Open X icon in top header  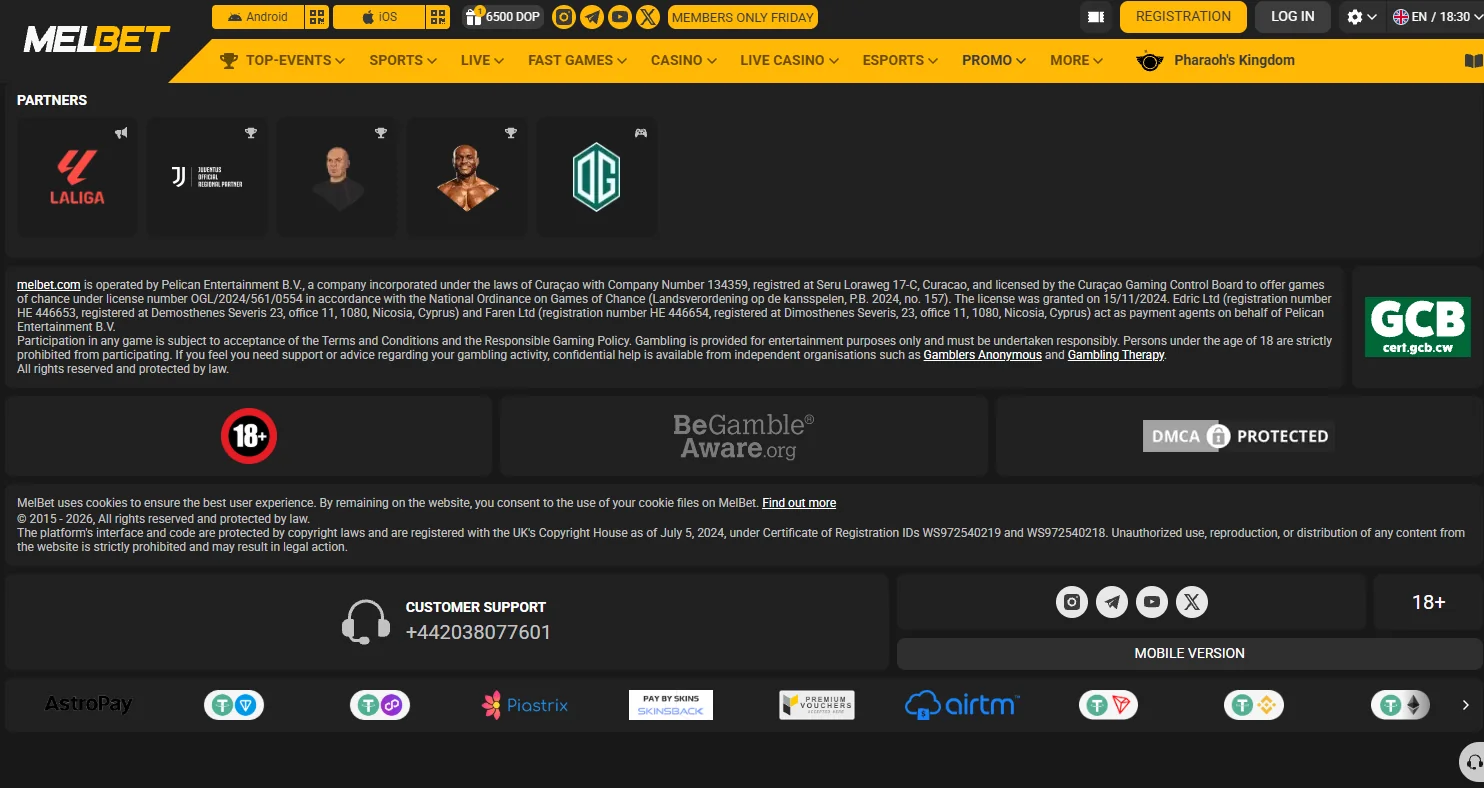(648, 17)
